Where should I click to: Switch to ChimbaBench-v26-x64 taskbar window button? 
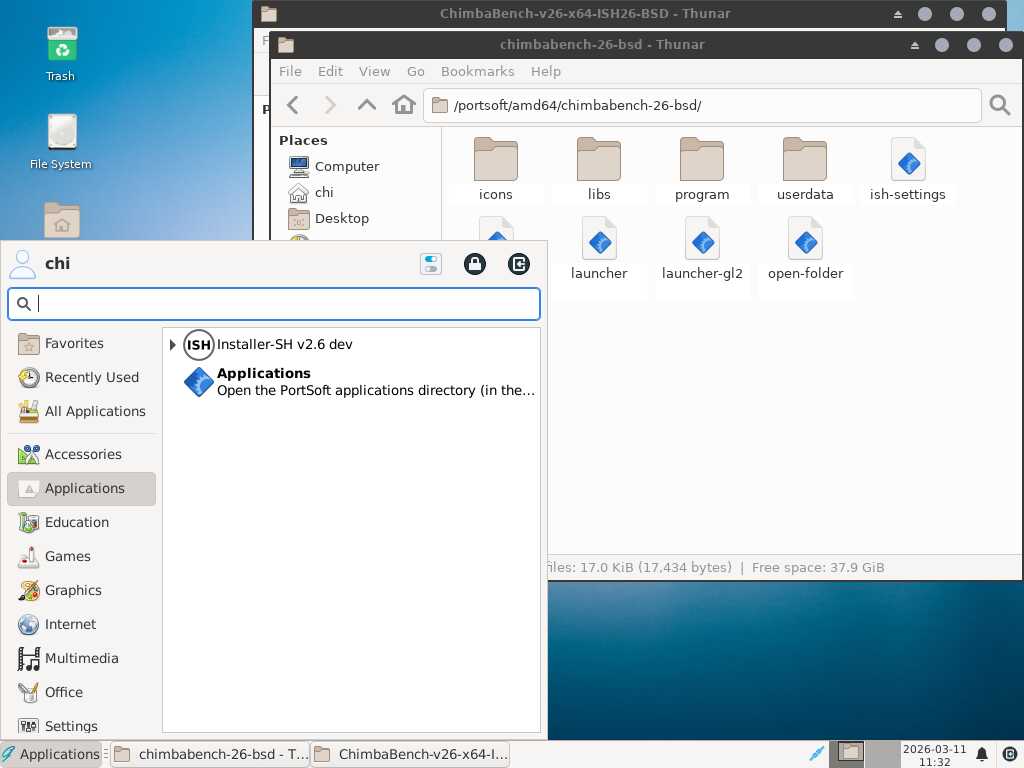click(x=411, y=754)
